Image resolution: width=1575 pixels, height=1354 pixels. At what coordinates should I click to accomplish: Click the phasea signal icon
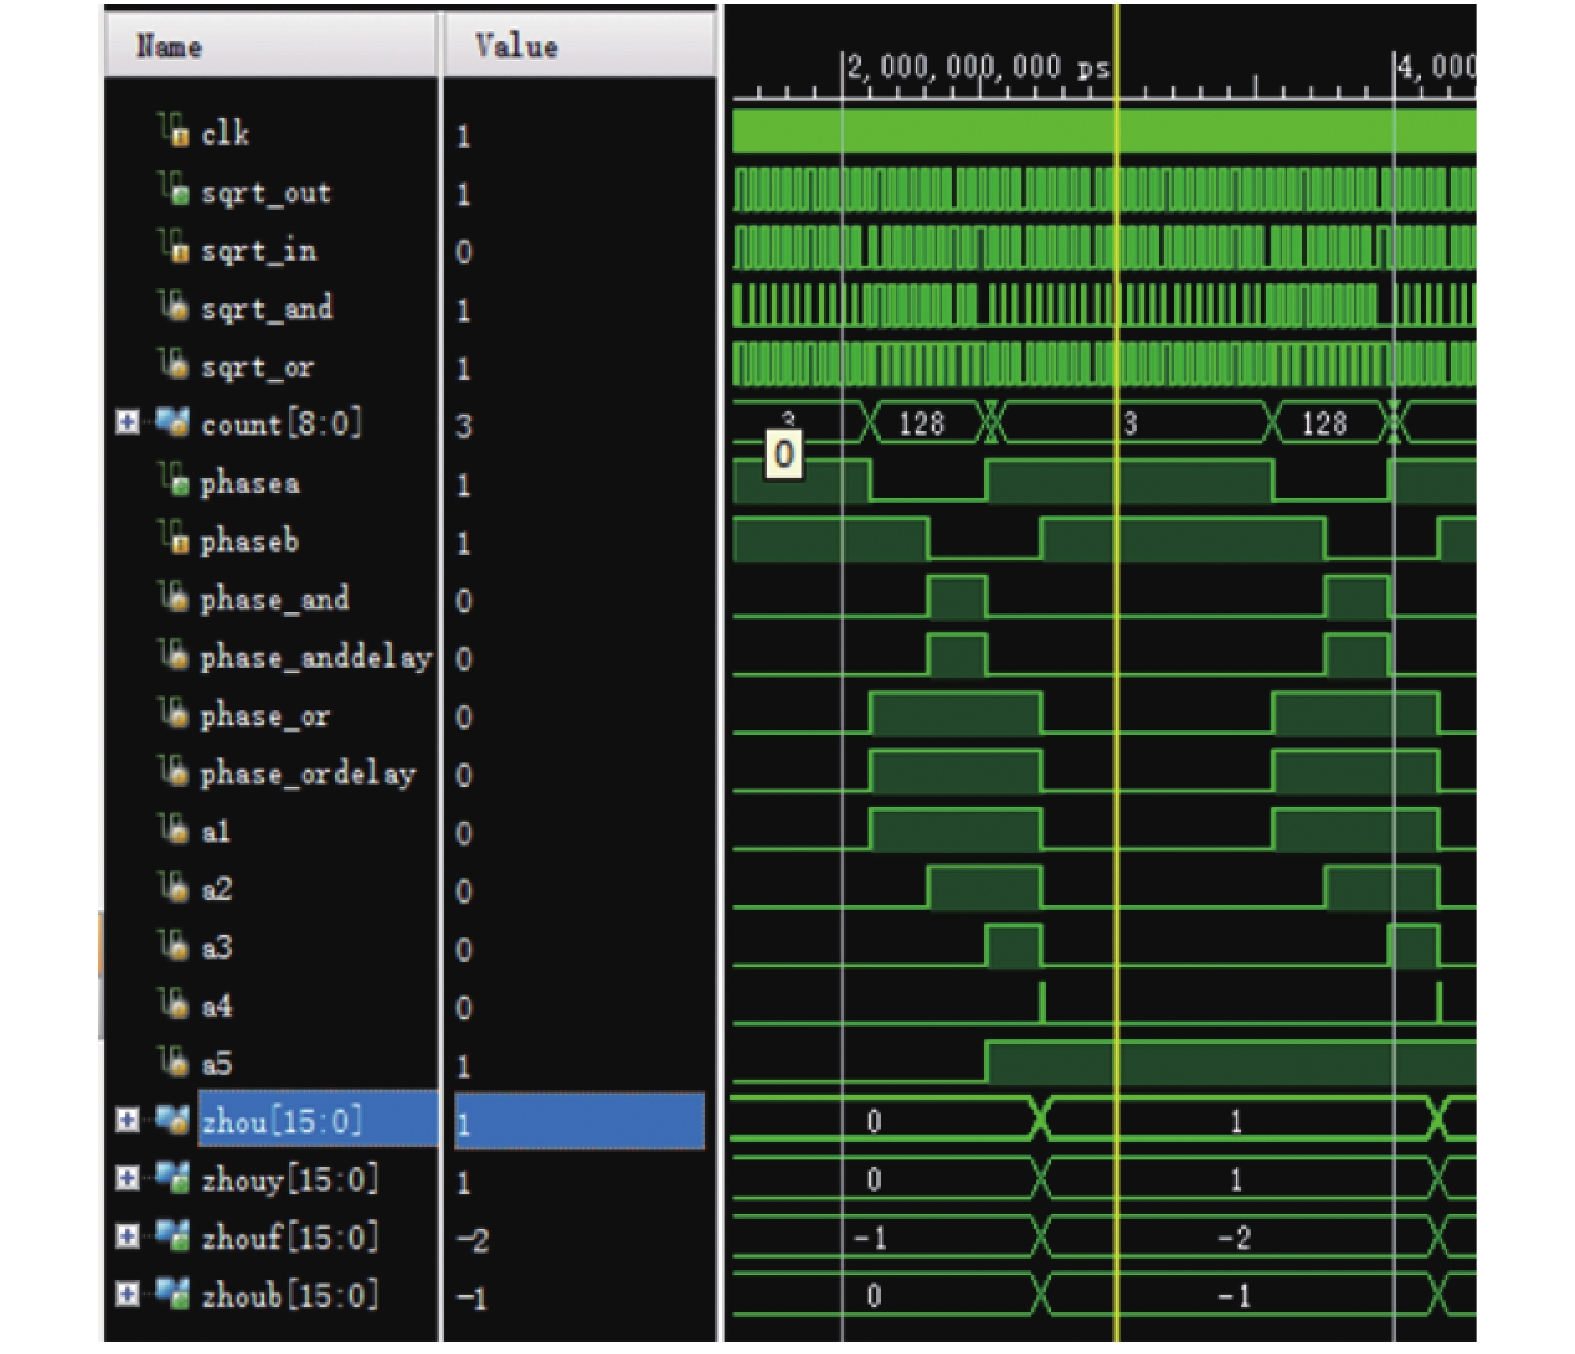[x=173, y=479]
